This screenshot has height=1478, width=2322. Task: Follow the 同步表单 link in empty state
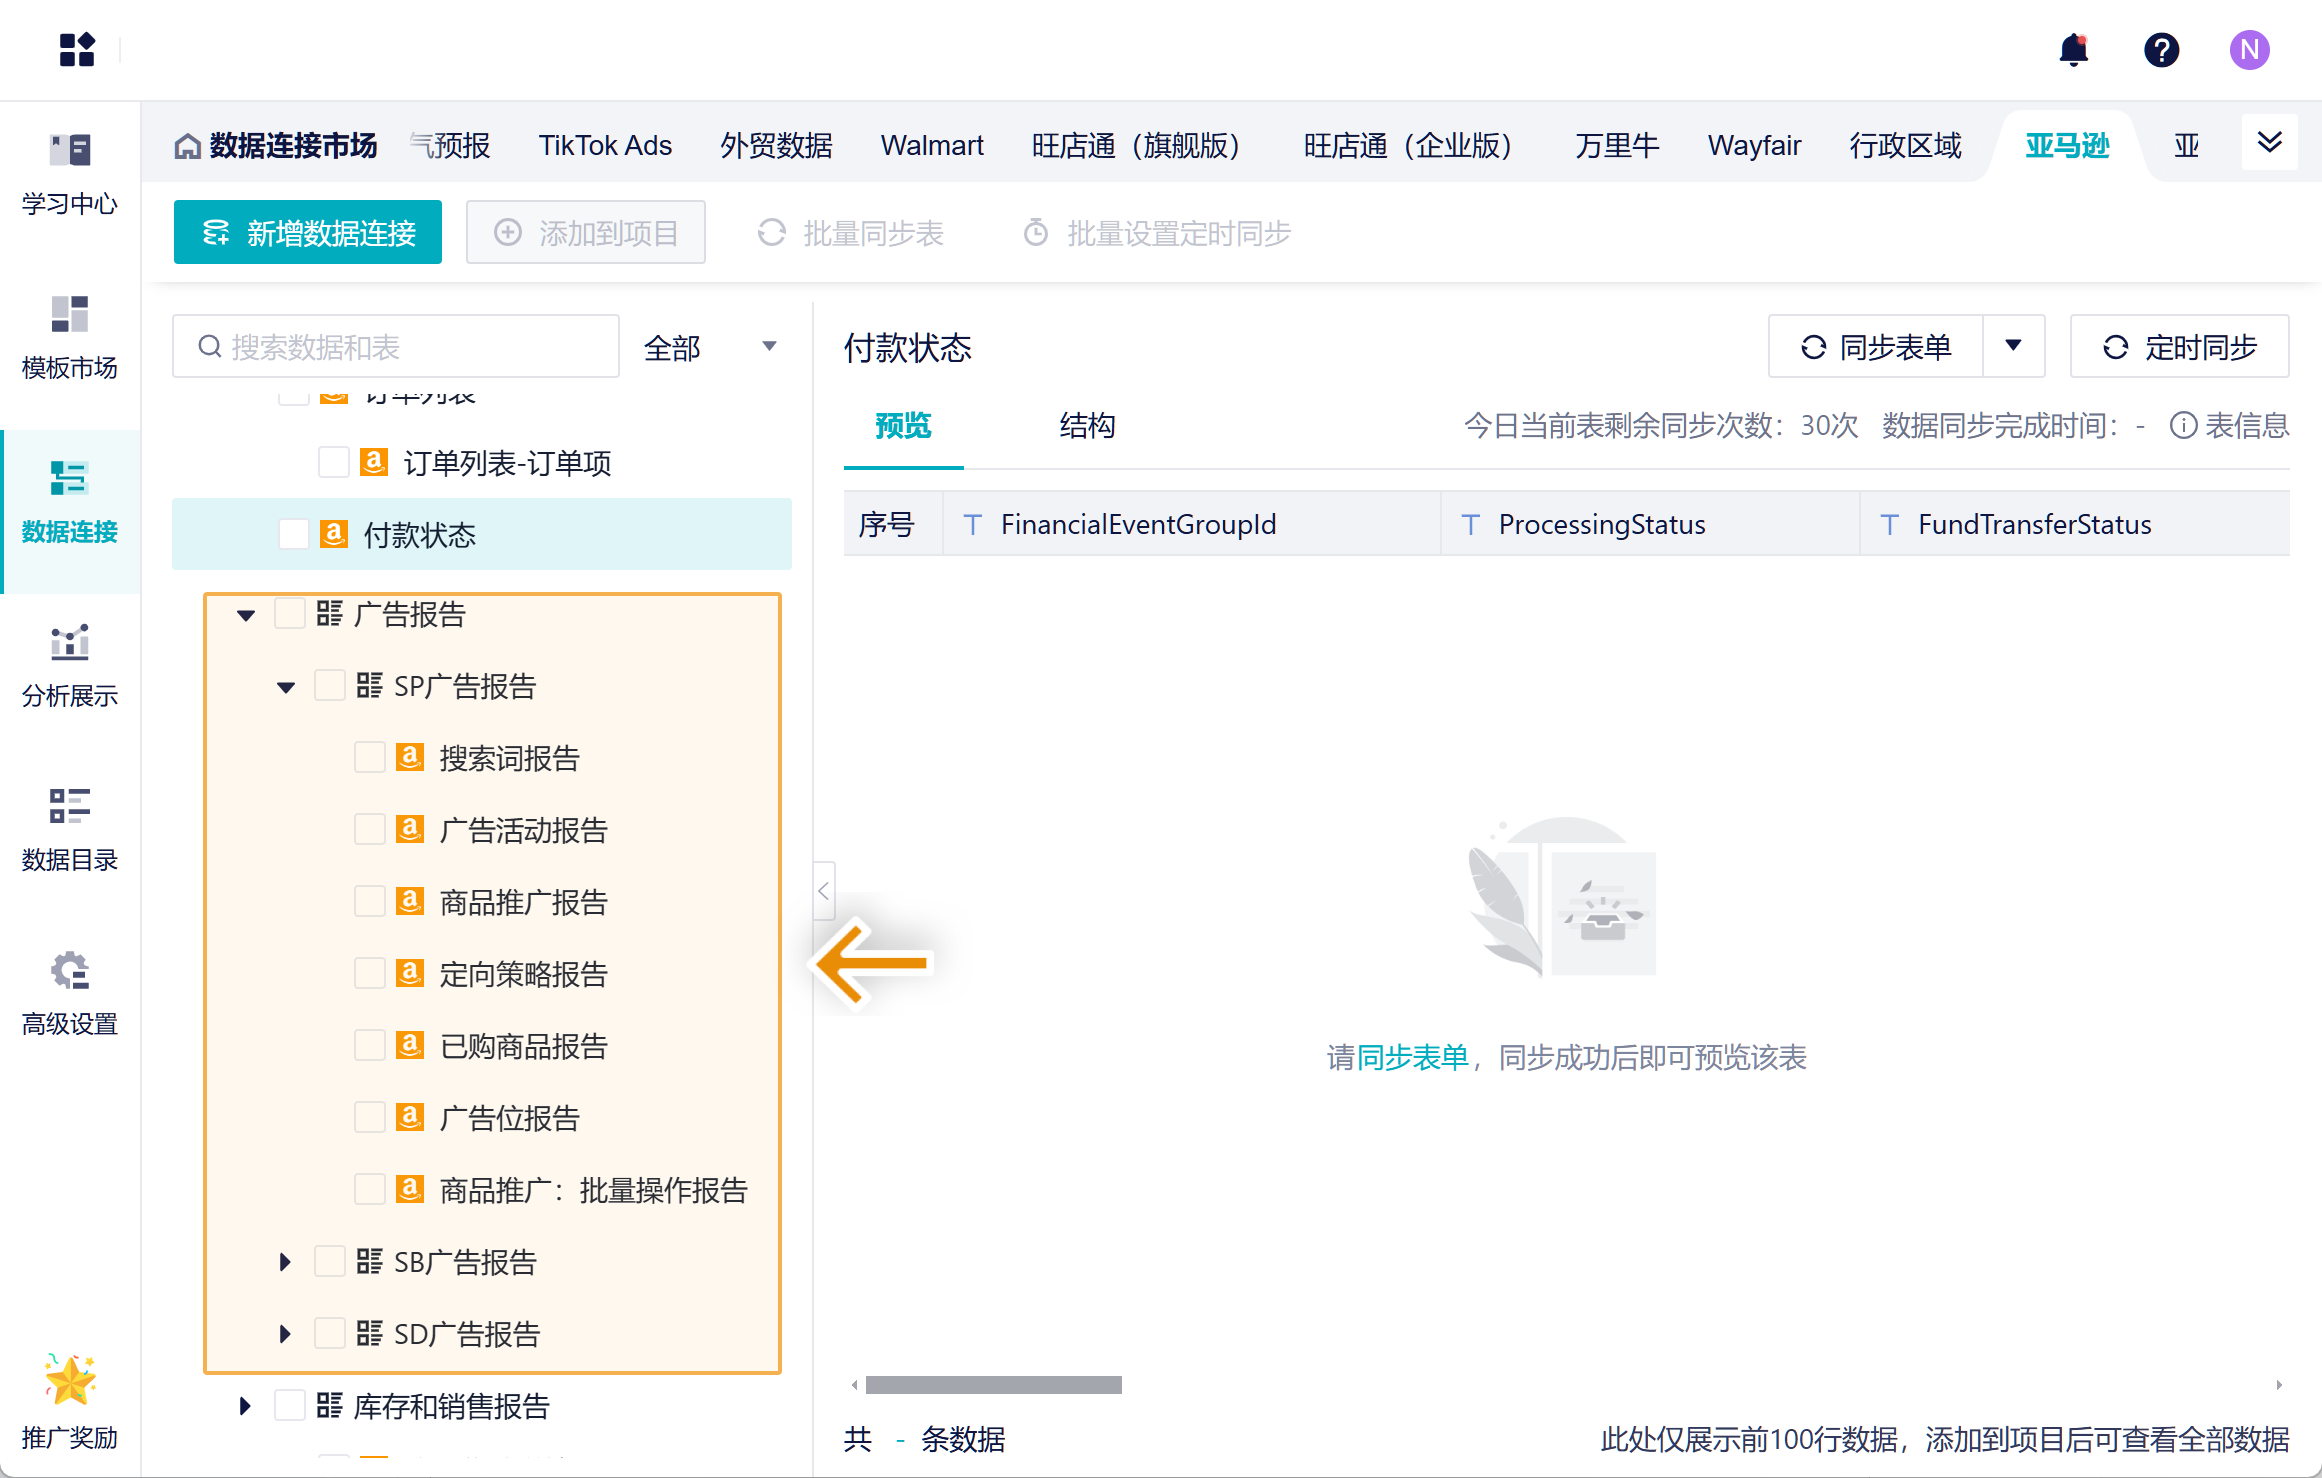pos(1412,1057)
